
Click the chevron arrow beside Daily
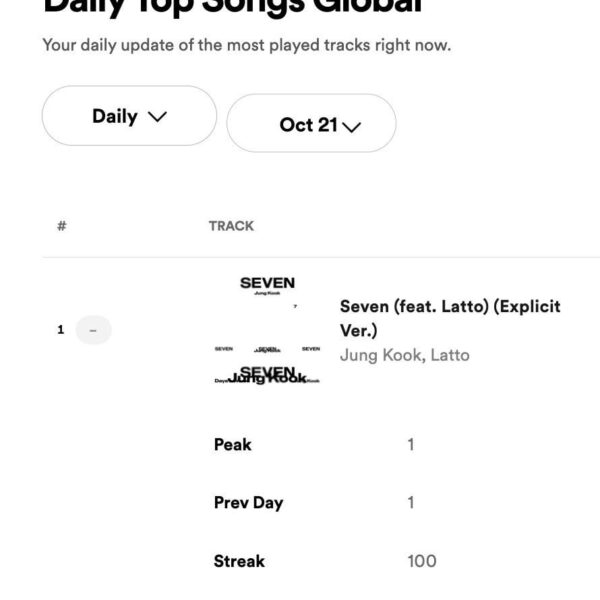click(x=157, y=117)
